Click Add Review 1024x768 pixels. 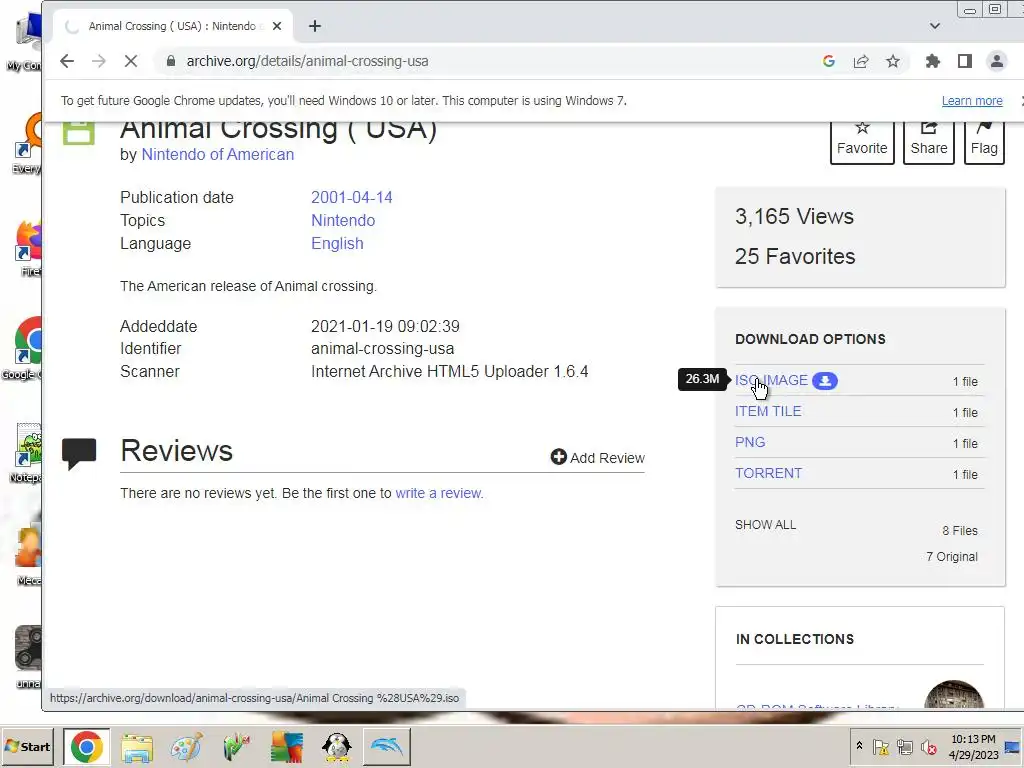point(598,458)
